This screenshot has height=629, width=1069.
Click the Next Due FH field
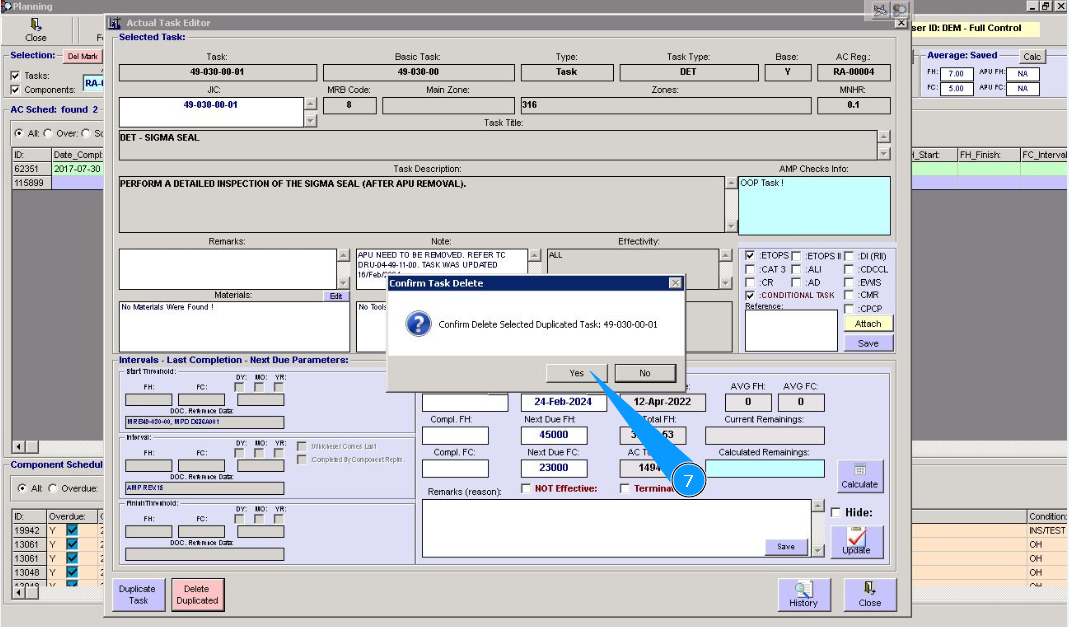click(554, 435)
